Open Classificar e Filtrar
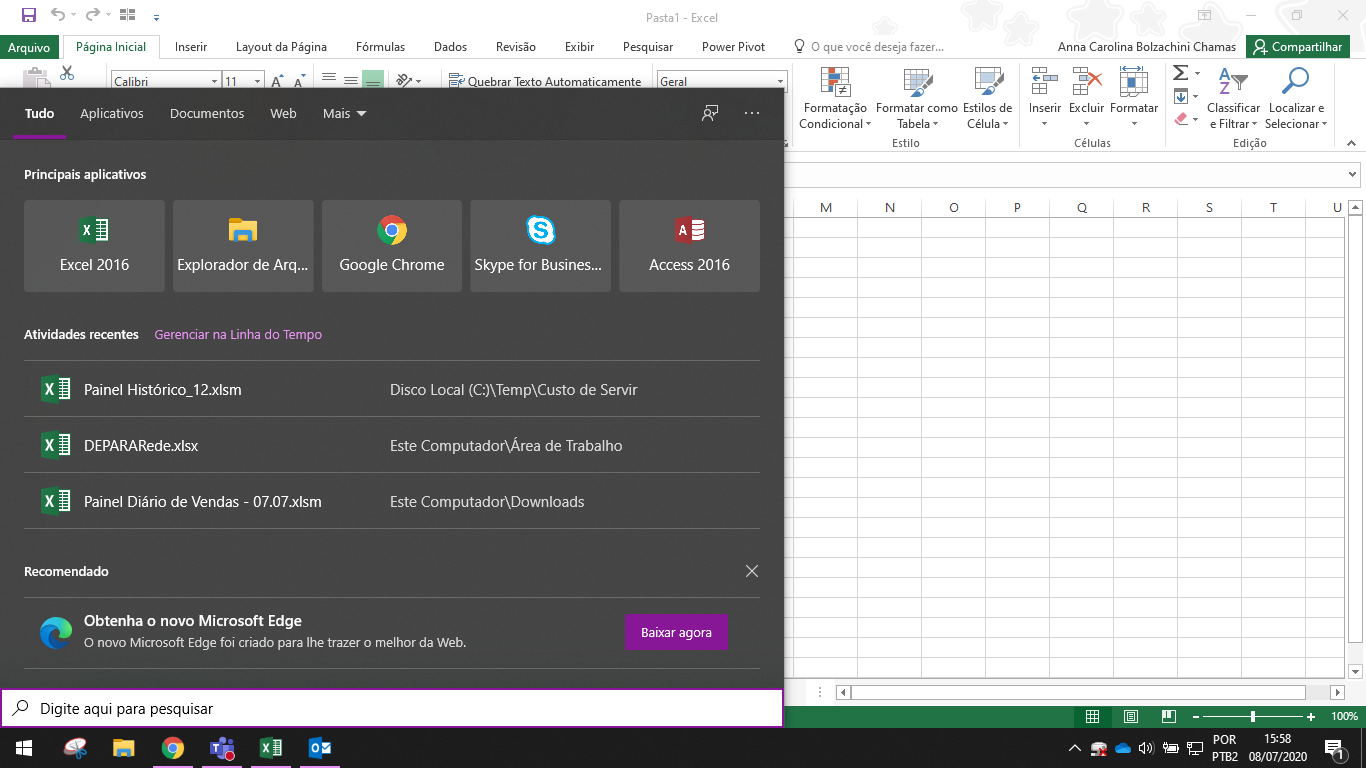The image size is (1366, 768). pos(1233,98)
